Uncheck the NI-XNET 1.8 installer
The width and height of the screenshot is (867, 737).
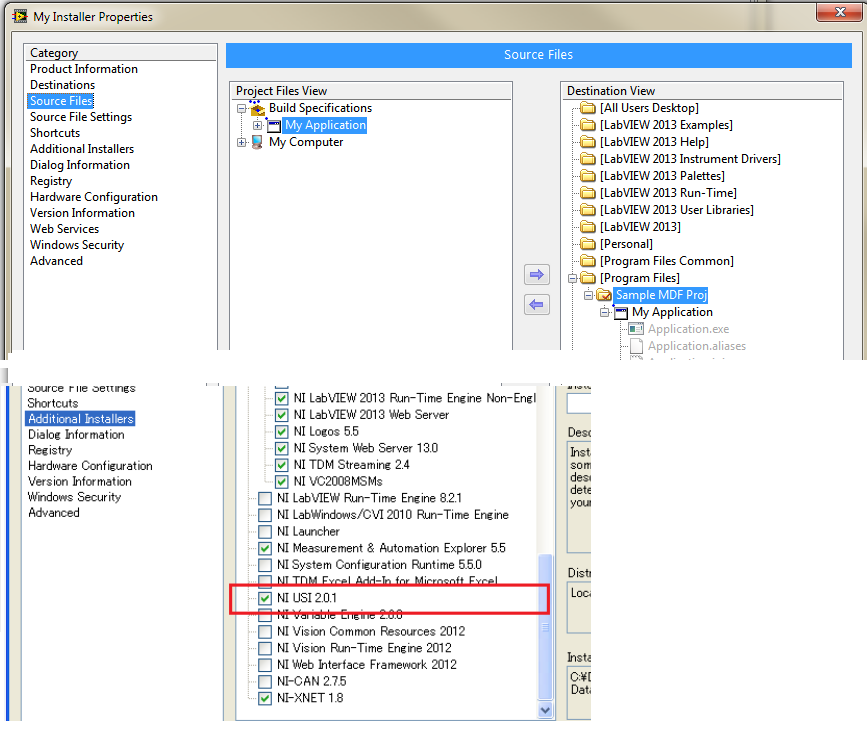265,698
